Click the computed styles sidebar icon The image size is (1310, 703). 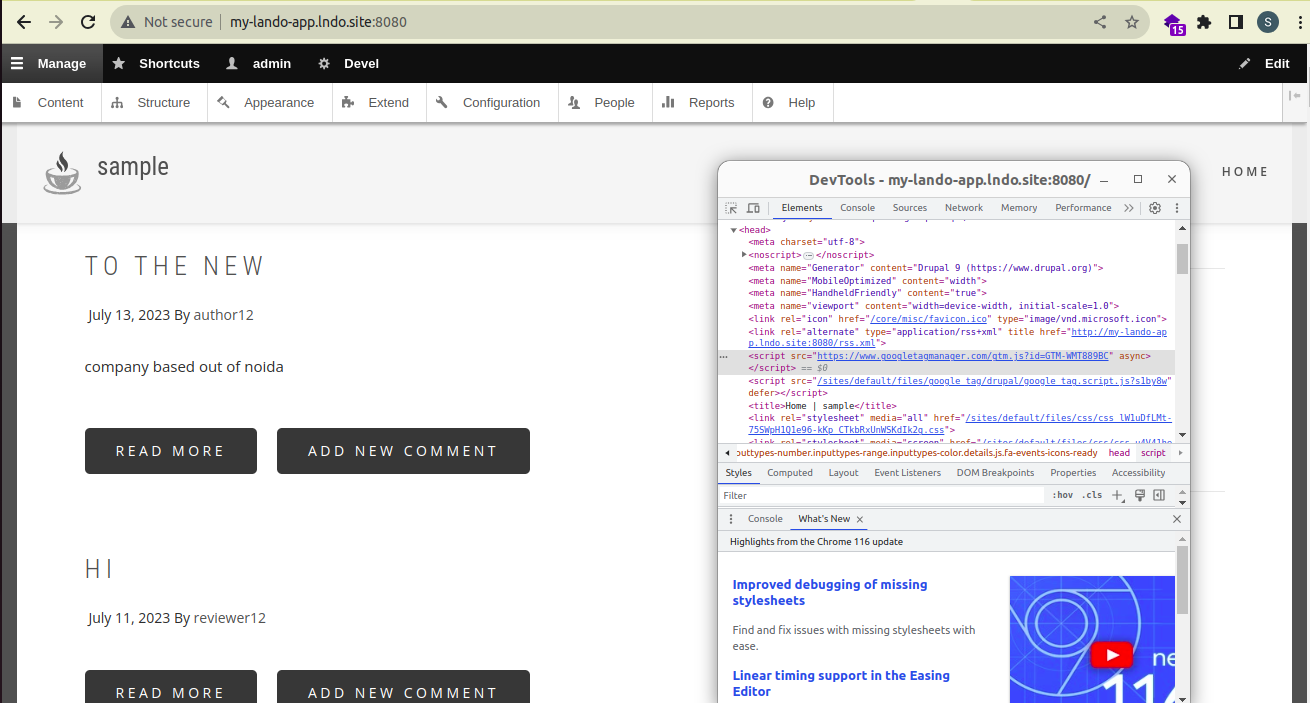1159,495
